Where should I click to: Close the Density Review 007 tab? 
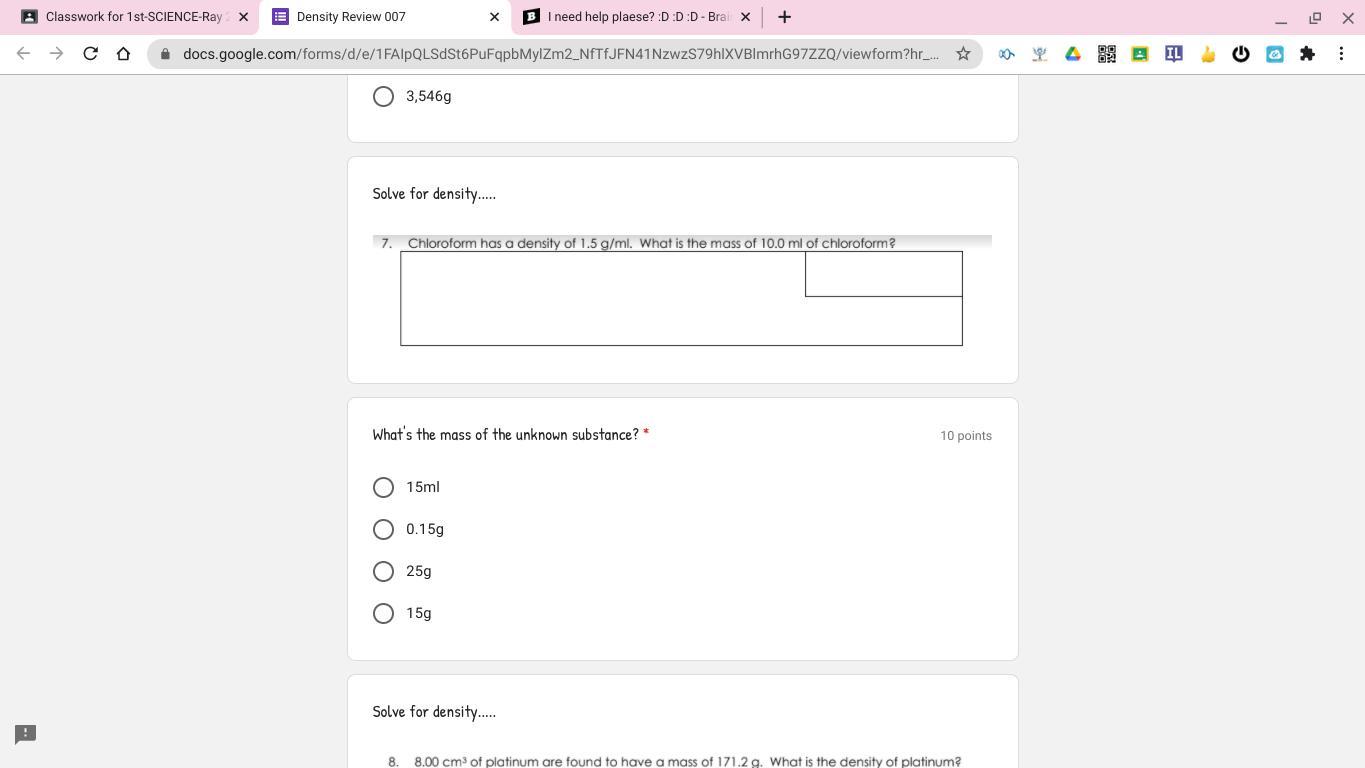[494, 17]
